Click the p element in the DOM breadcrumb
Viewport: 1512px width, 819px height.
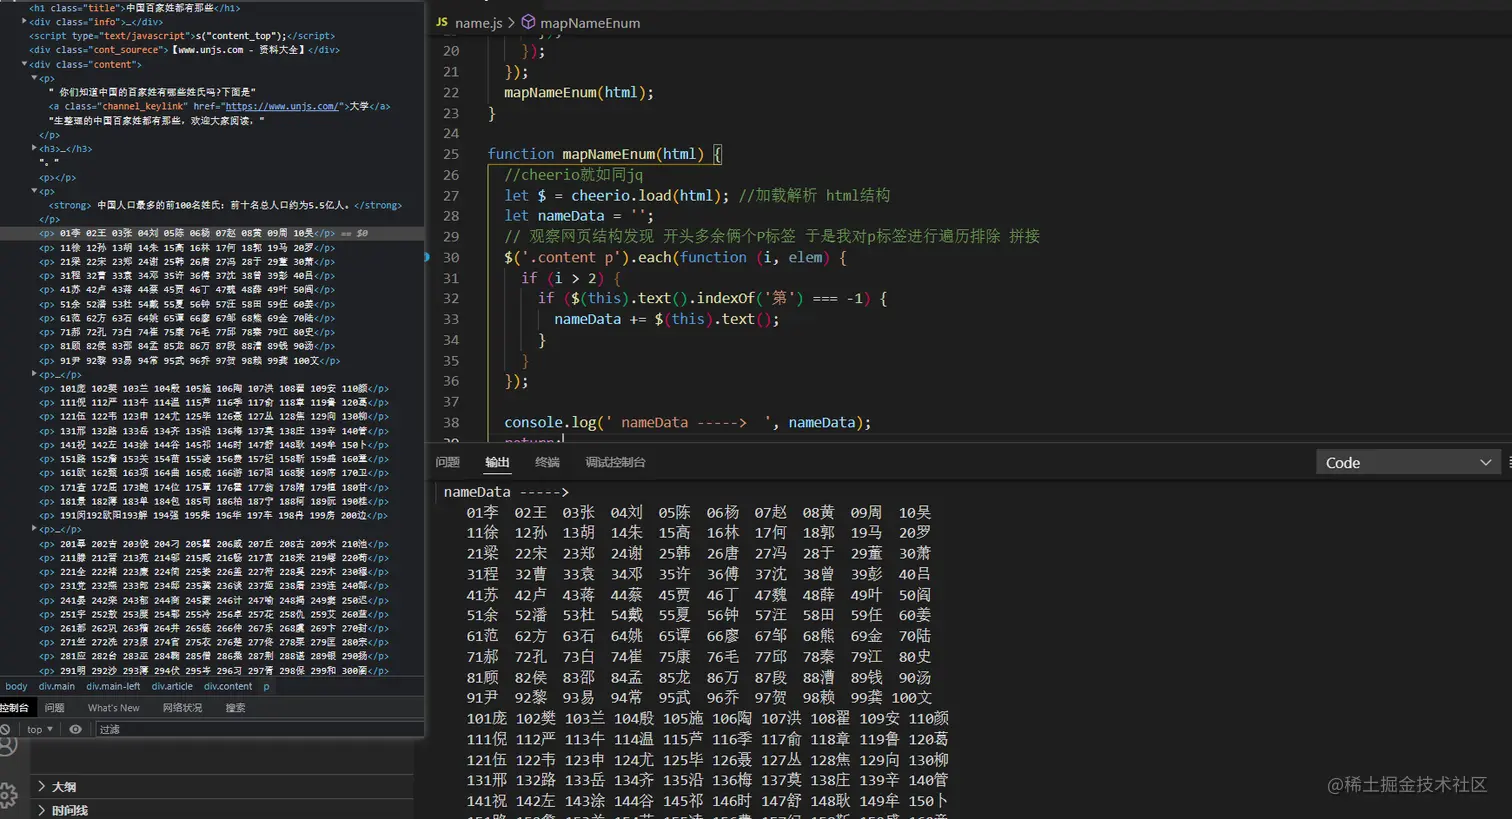click(266, 686)
